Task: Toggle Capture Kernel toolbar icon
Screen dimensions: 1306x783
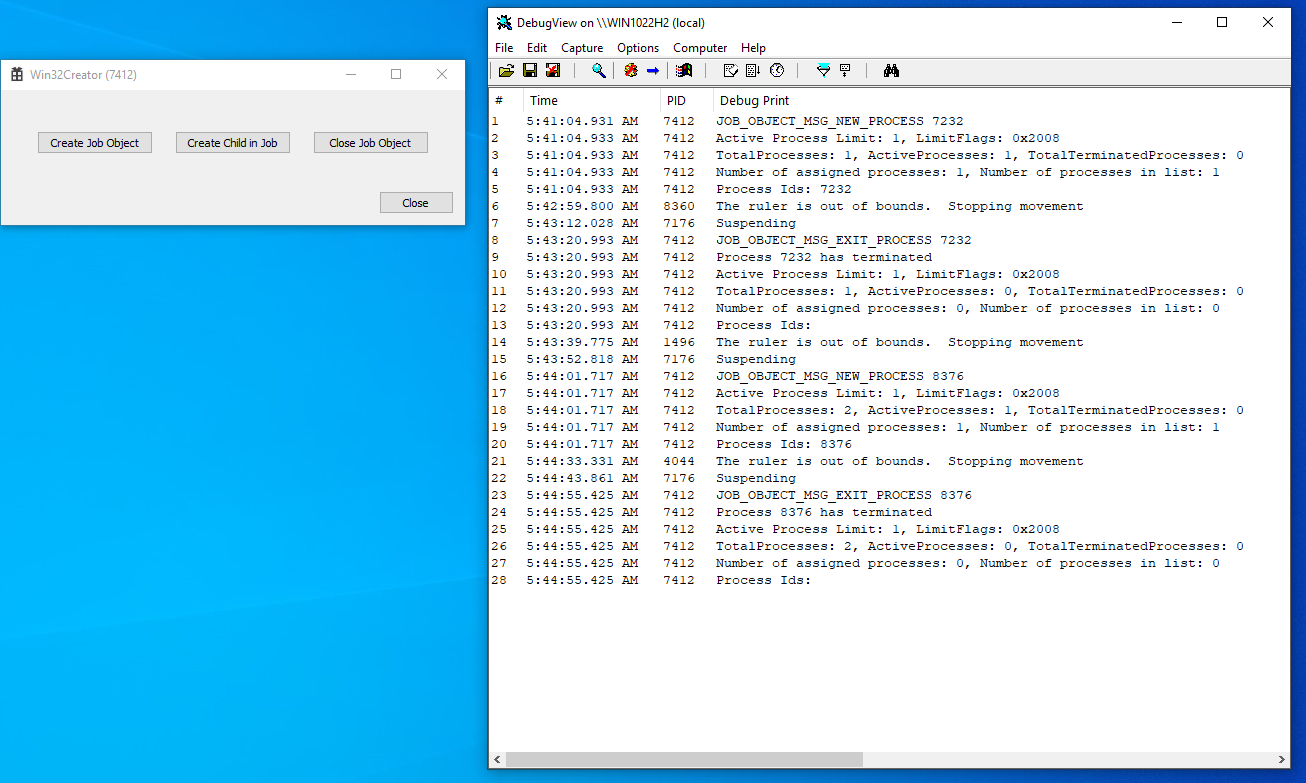Action: pos(630,70)
